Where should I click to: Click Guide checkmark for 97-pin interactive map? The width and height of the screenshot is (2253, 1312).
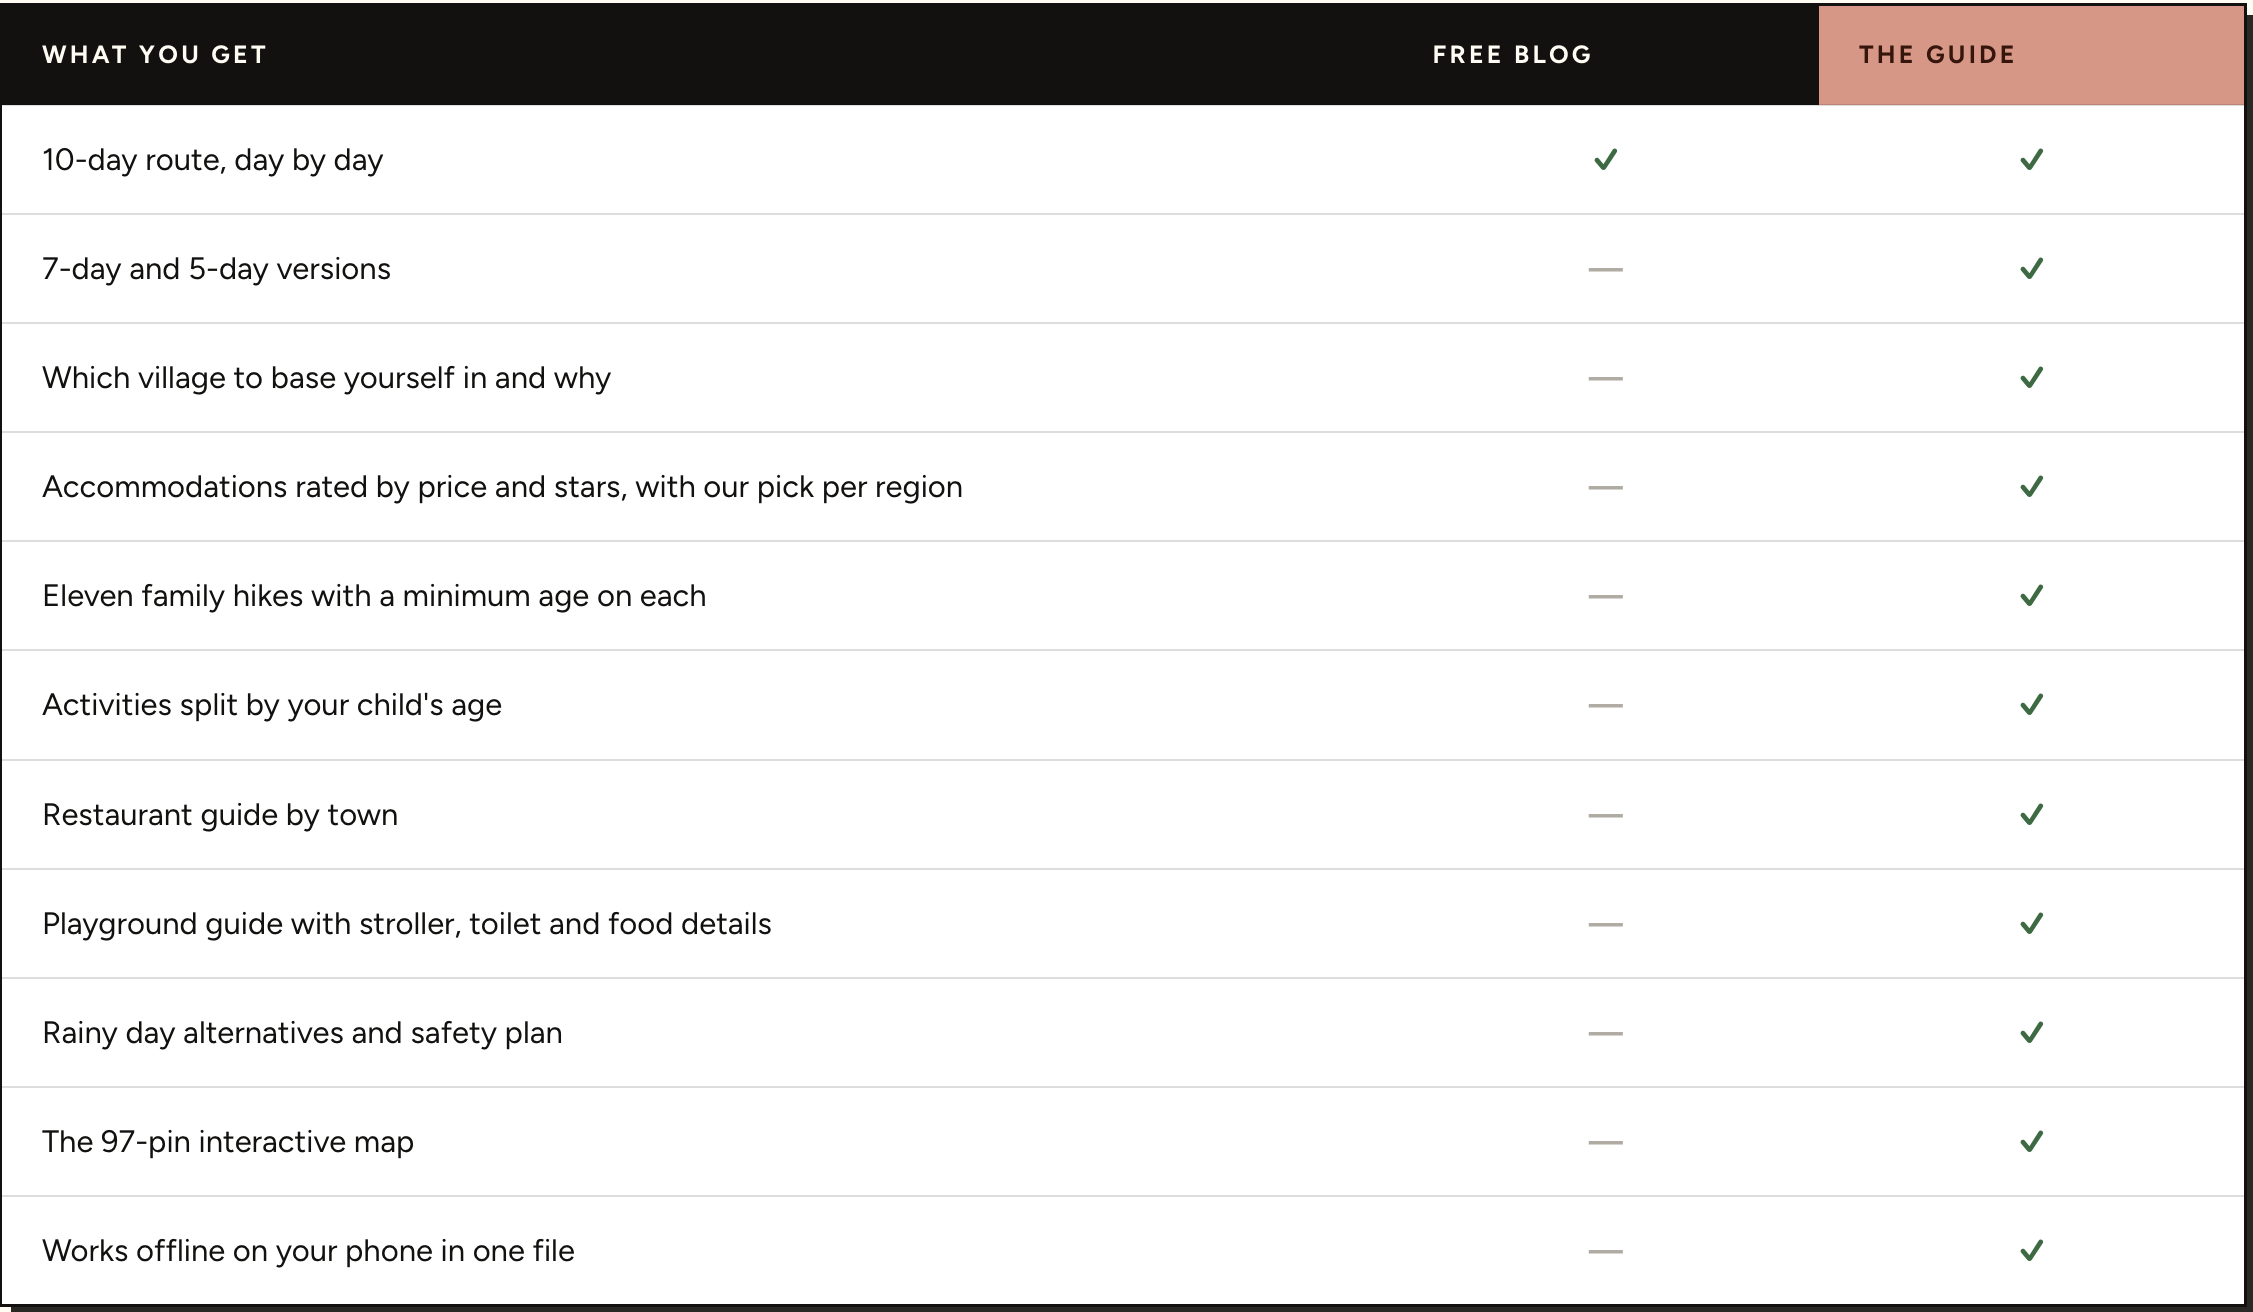2031,1142
